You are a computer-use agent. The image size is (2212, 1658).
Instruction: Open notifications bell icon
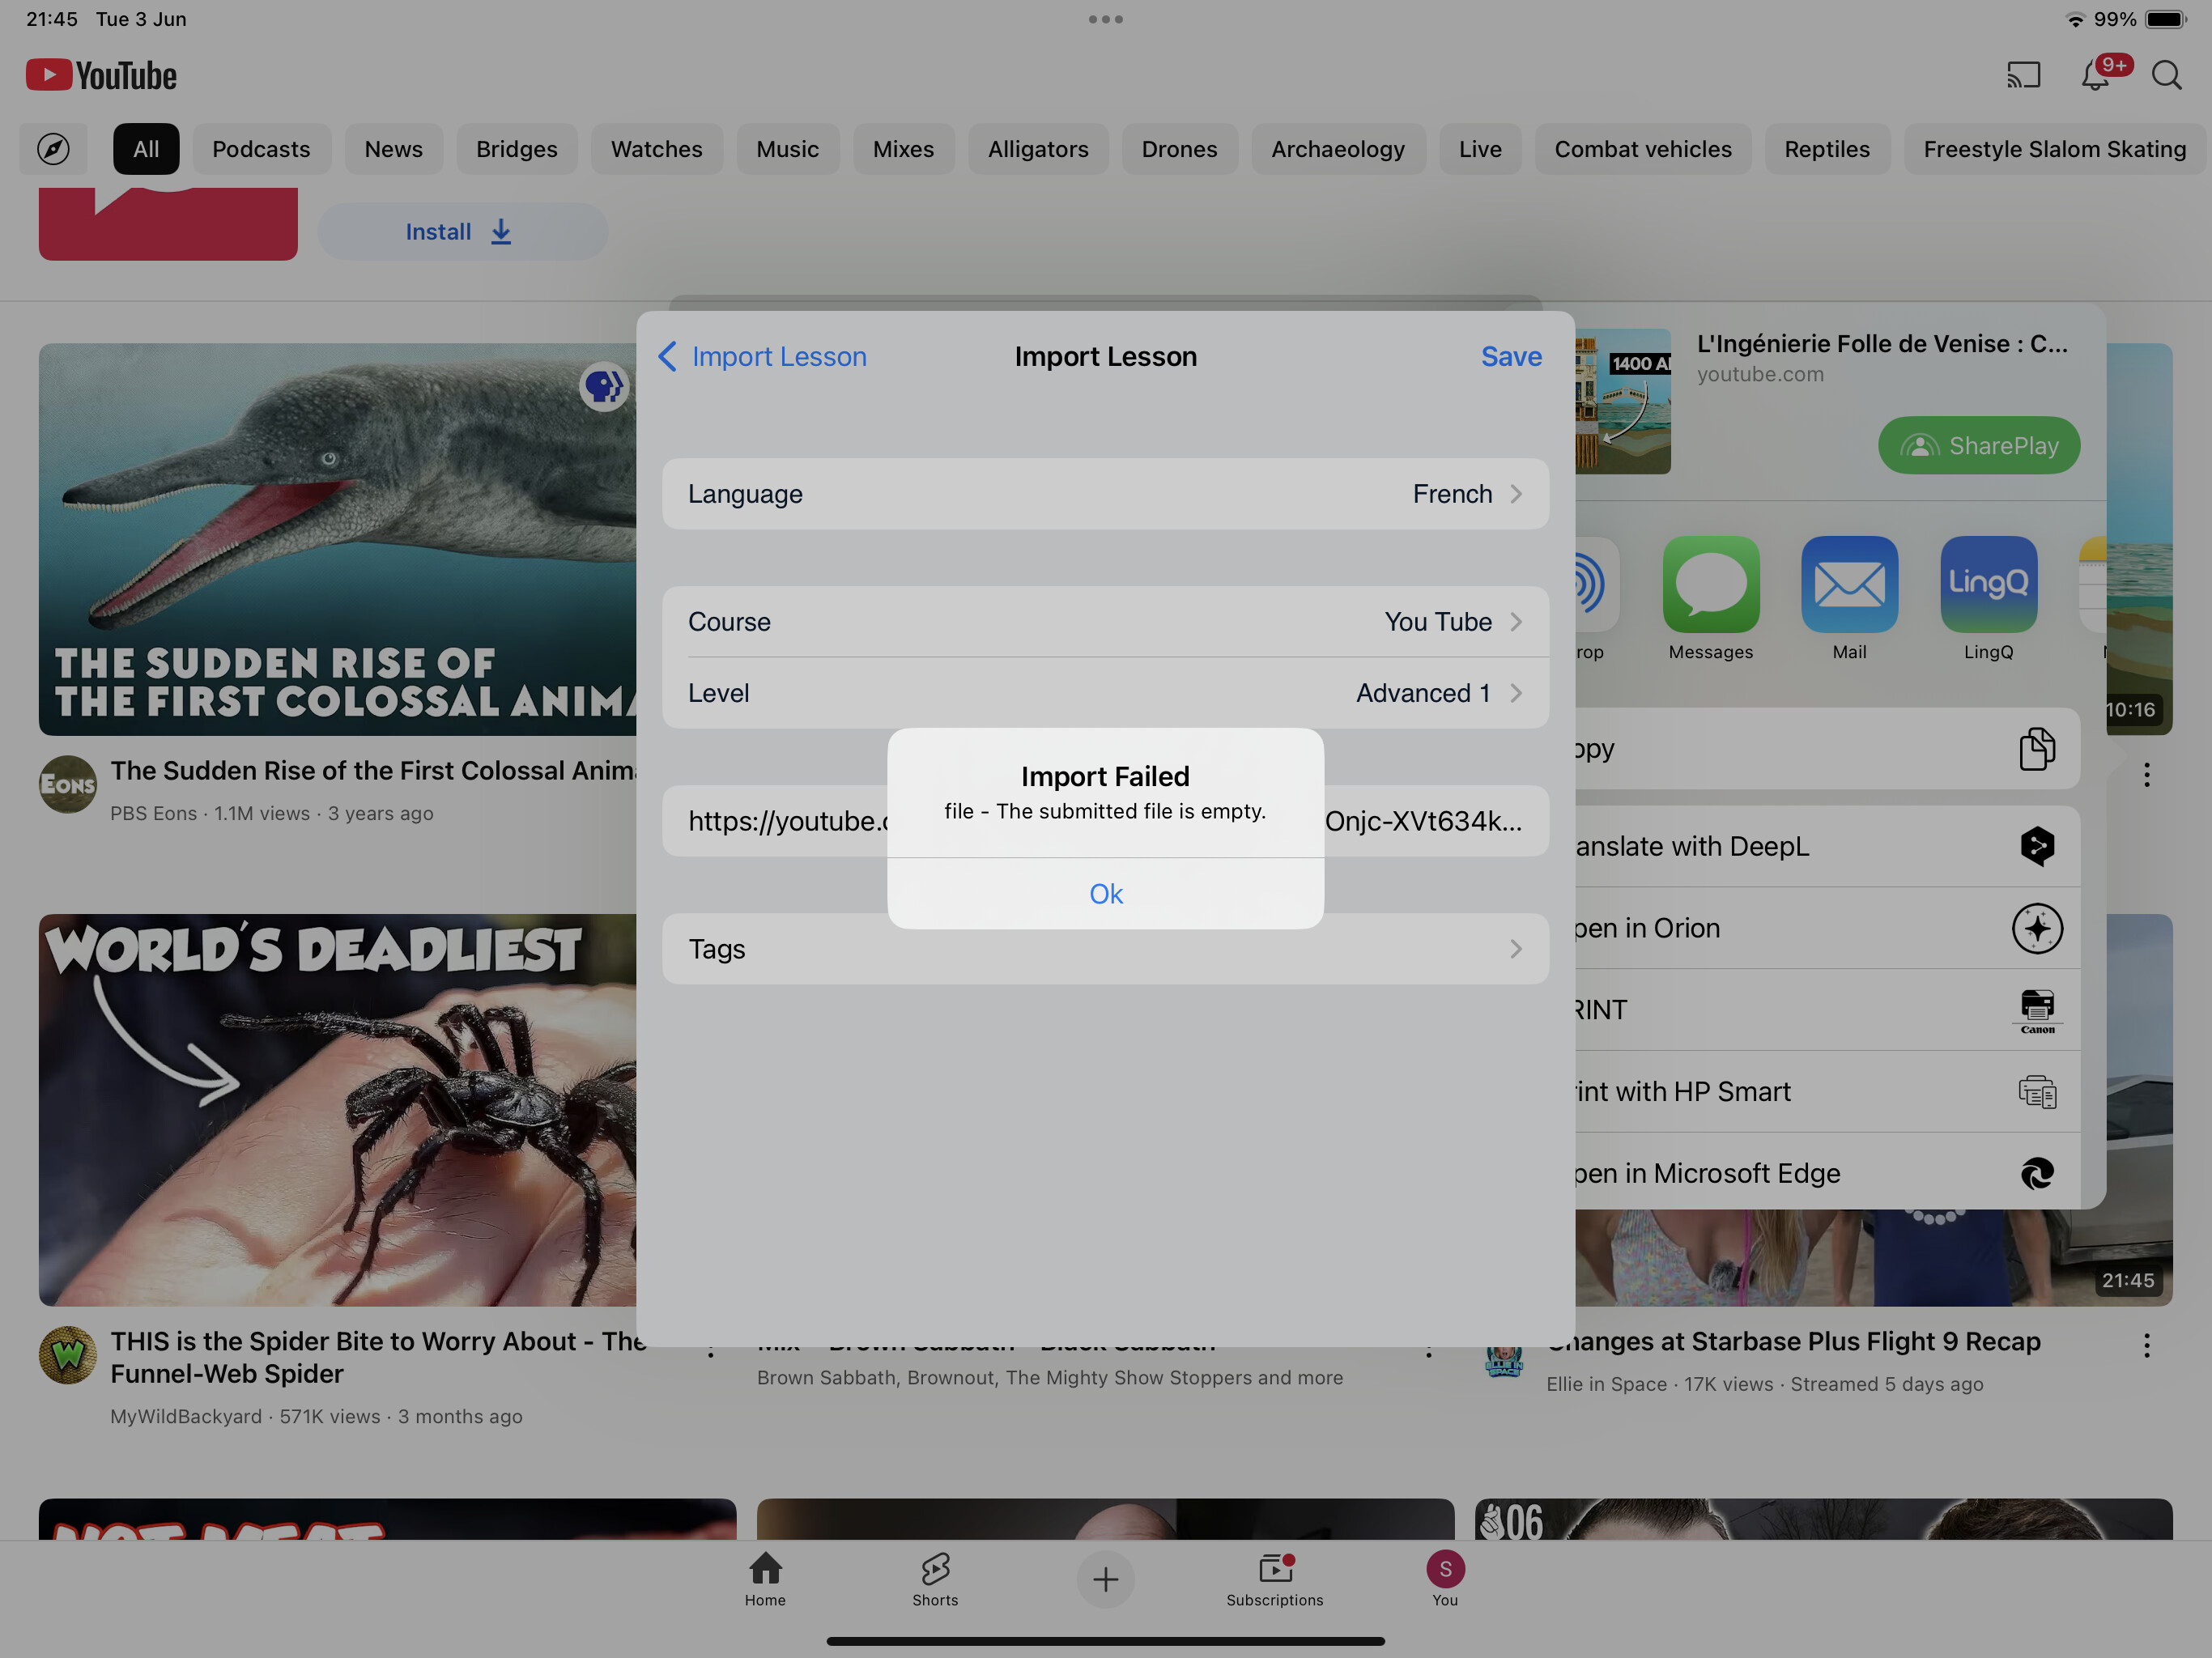click(x=2095, y=75)
